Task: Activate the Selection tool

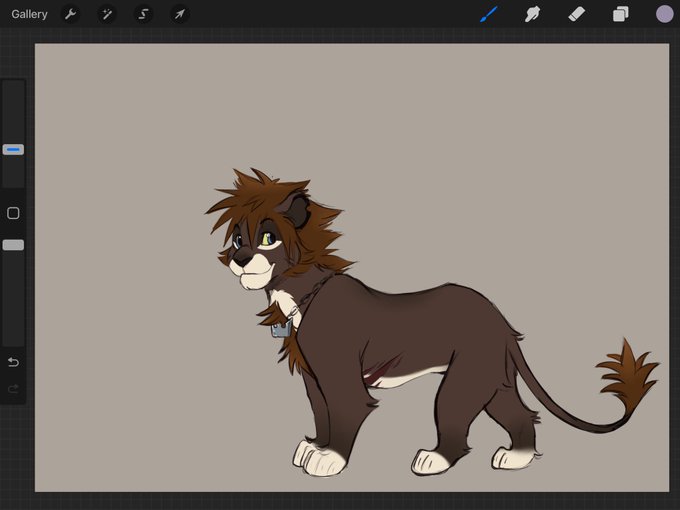Action: click(143, 14)
